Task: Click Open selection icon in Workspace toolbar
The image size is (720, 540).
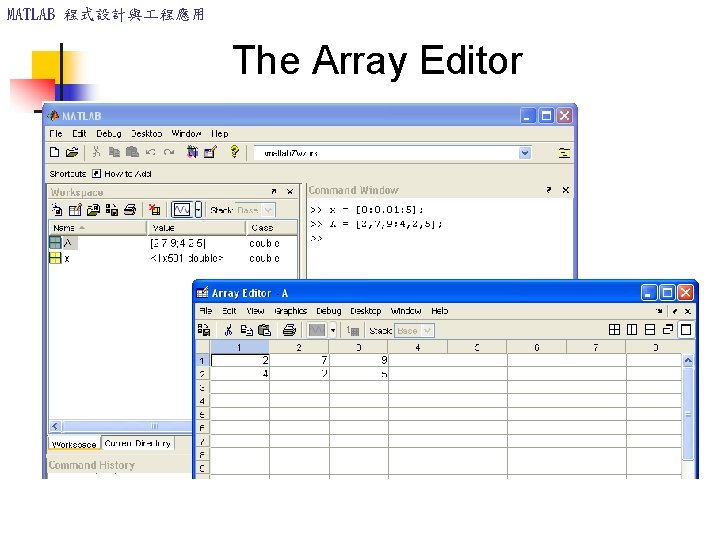Action: 75,210
